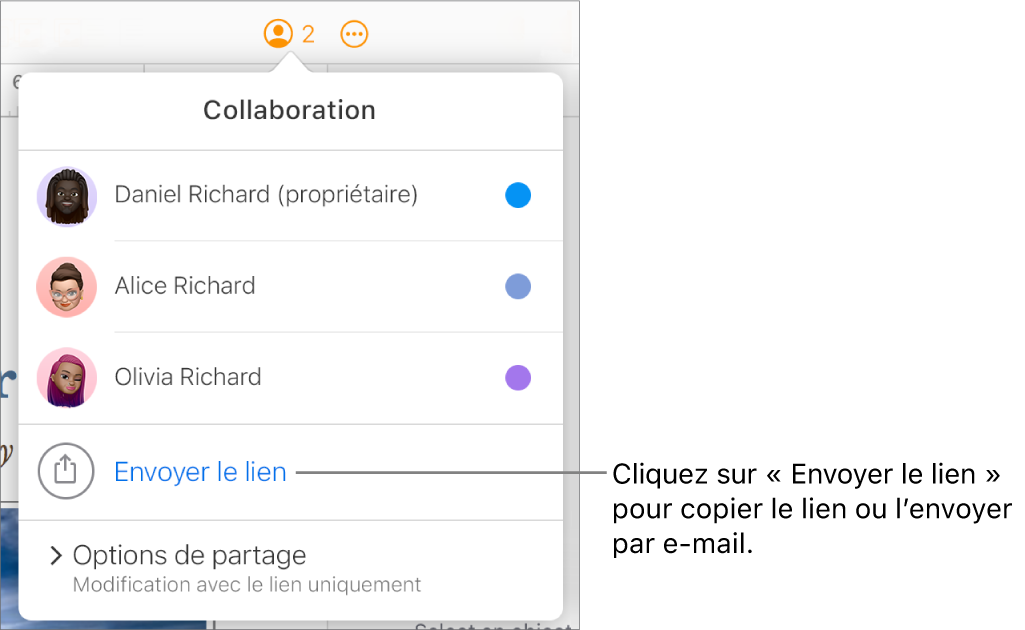Image resolution: width=1025 pixels, height=630 pixels.
Task: Toggle Olivia Richard's presence indicator dot
Action: click(518, 378)
